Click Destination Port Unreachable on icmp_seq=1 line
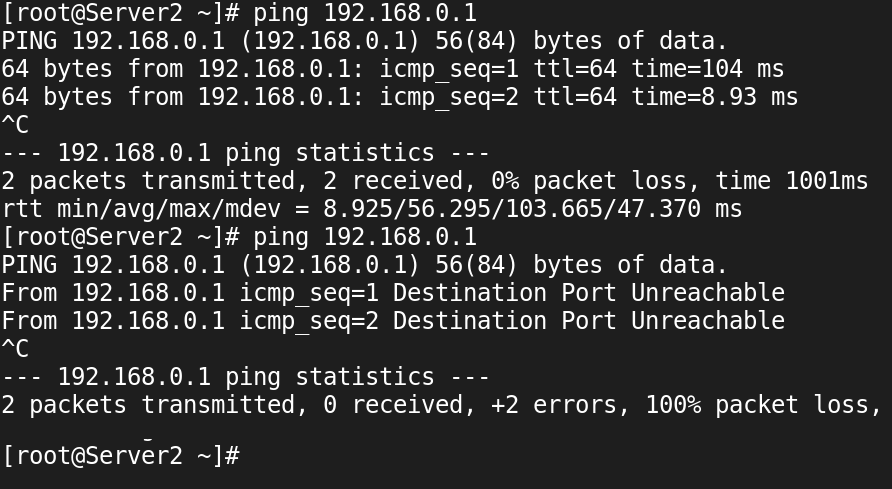892x489 pixels. click(x=589, y=293)
